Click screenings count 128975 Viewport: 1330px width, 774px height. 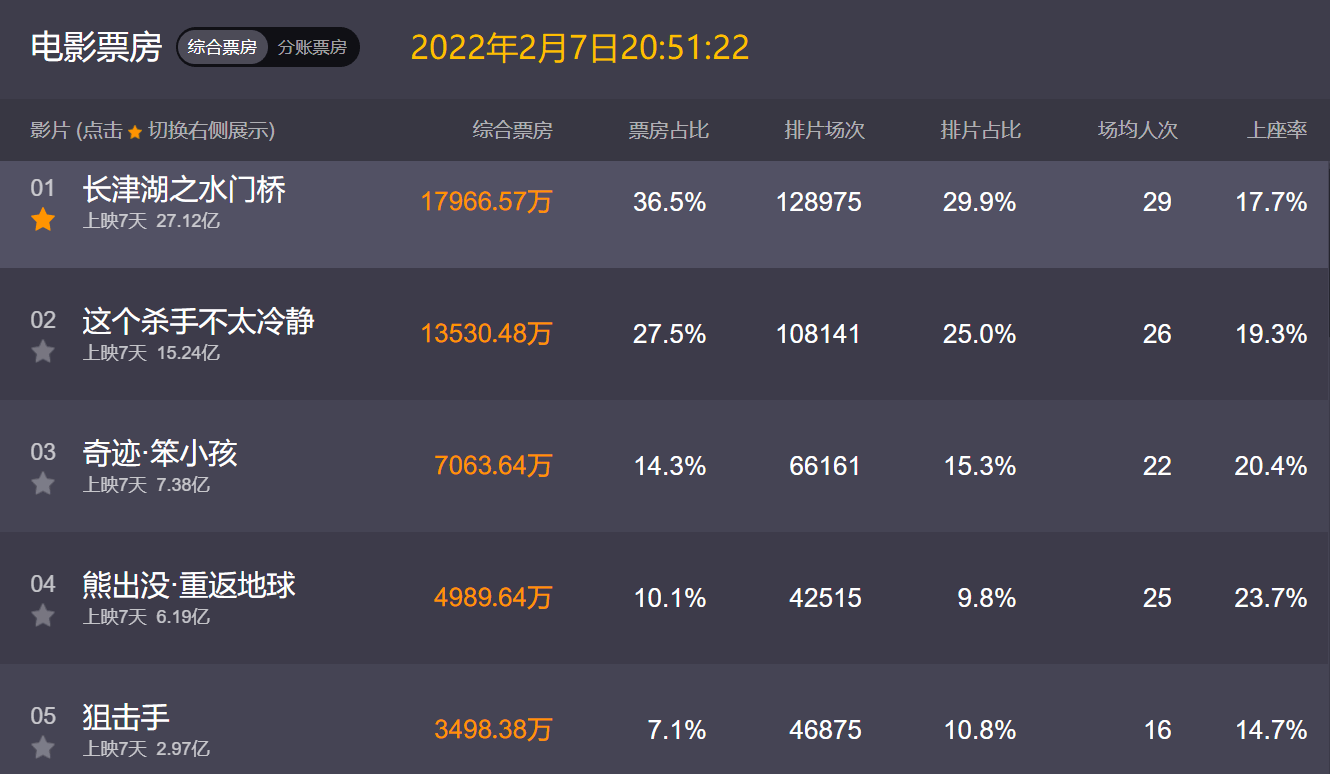click(819, 202)
